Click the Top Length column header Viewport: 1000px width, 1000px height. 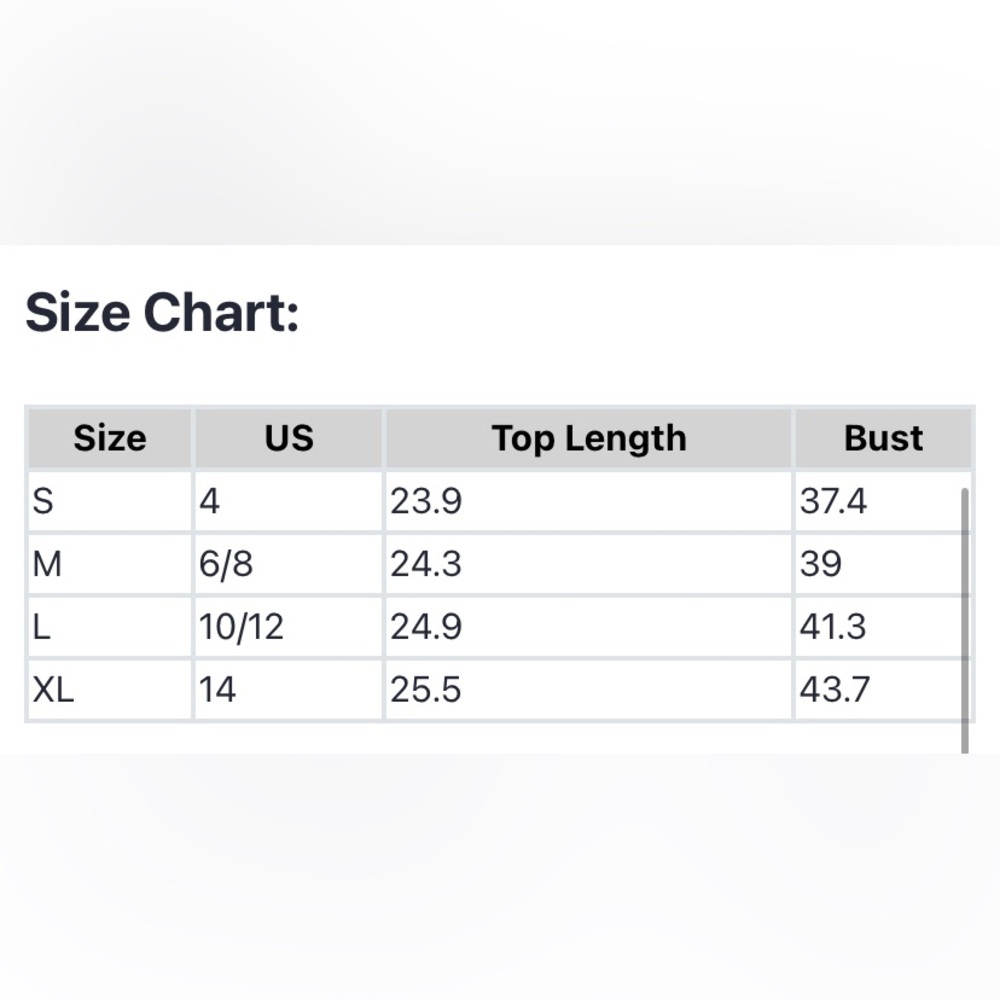pos(589,438)
